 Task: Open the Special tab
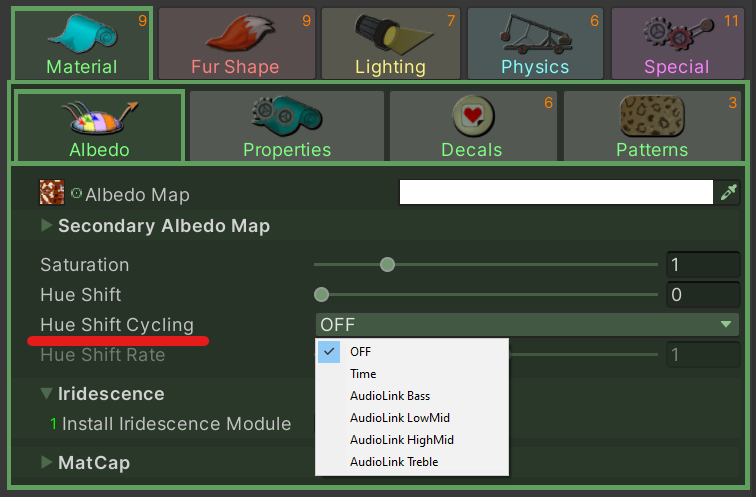677,43
